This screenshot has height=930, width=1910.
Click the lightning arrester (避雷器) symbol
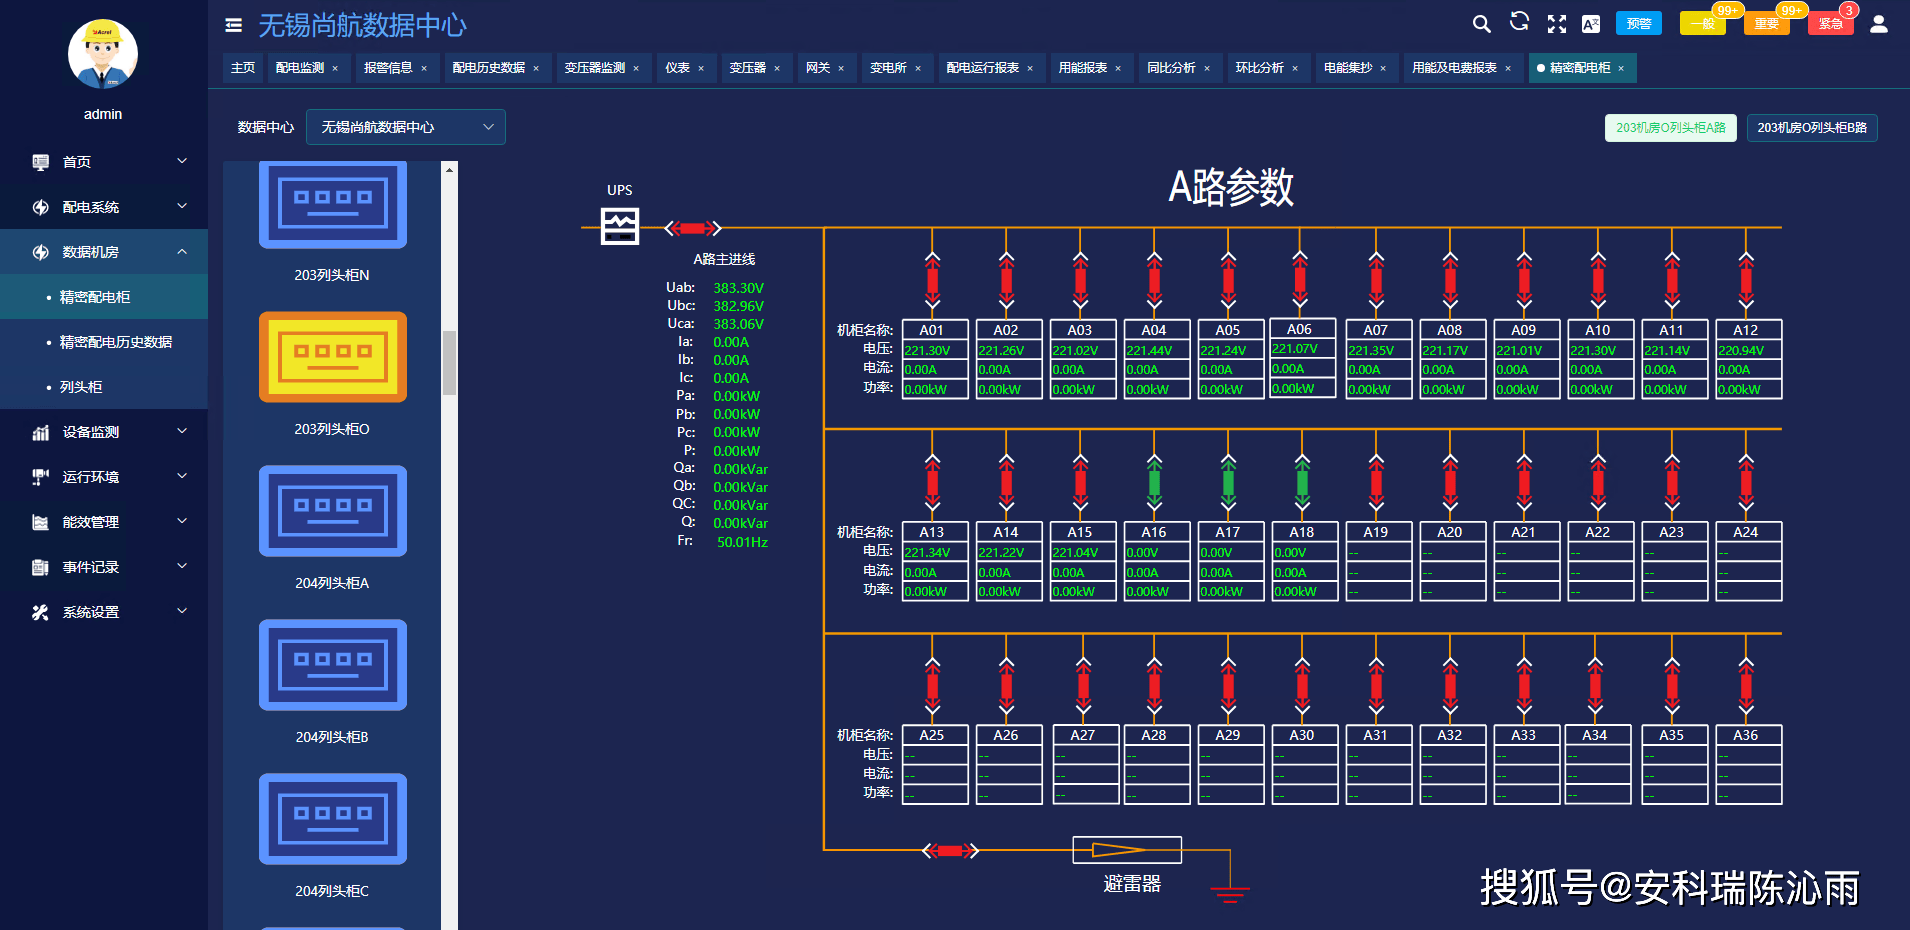click(1126, 850)
